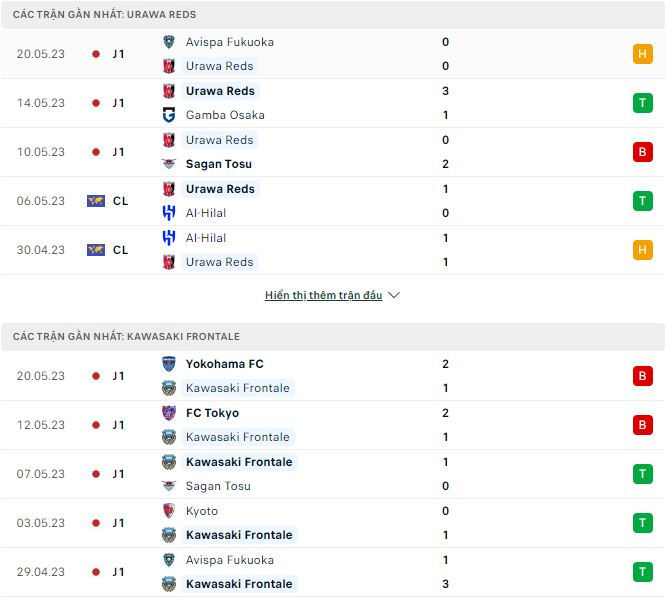The width and height of the screenshot is (666, 598).
Task: Click the orange H result badge for 20.05.23
Action: [x=642, y=54]
